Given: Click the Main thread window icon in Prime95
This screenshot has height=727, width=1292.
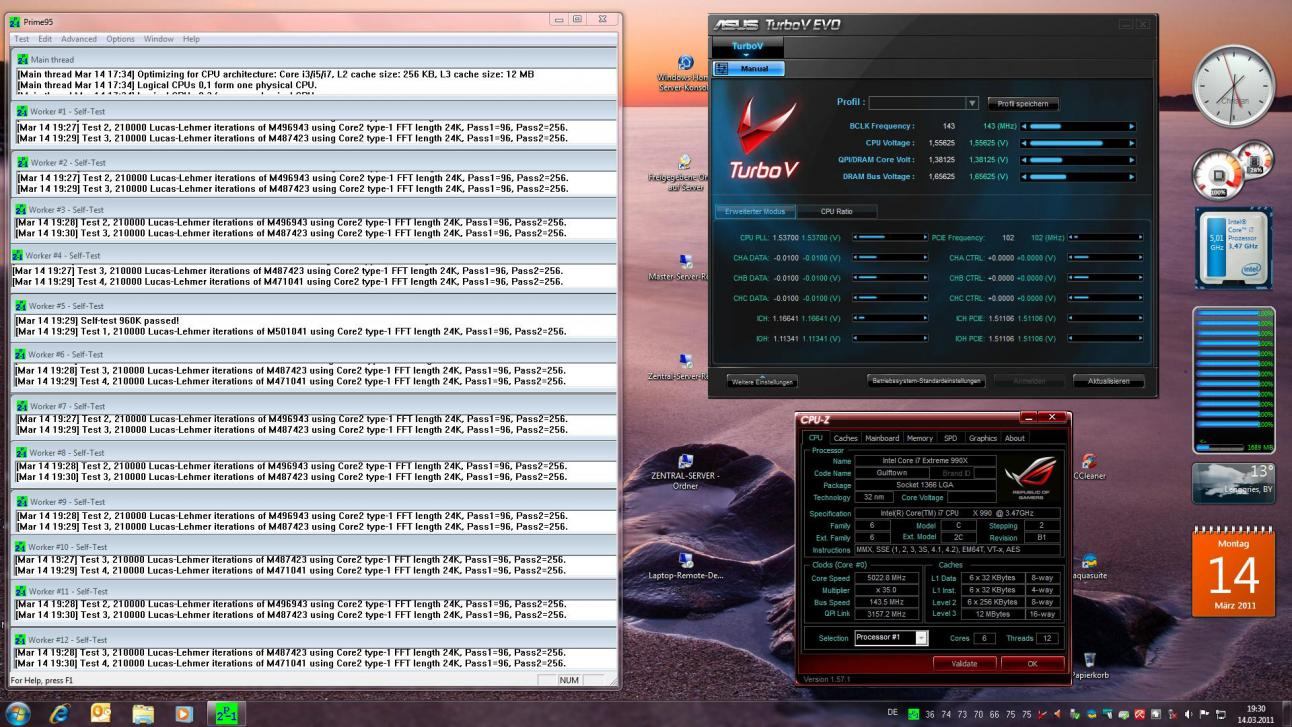Looking at the screenshot, I should pos(22,60).
